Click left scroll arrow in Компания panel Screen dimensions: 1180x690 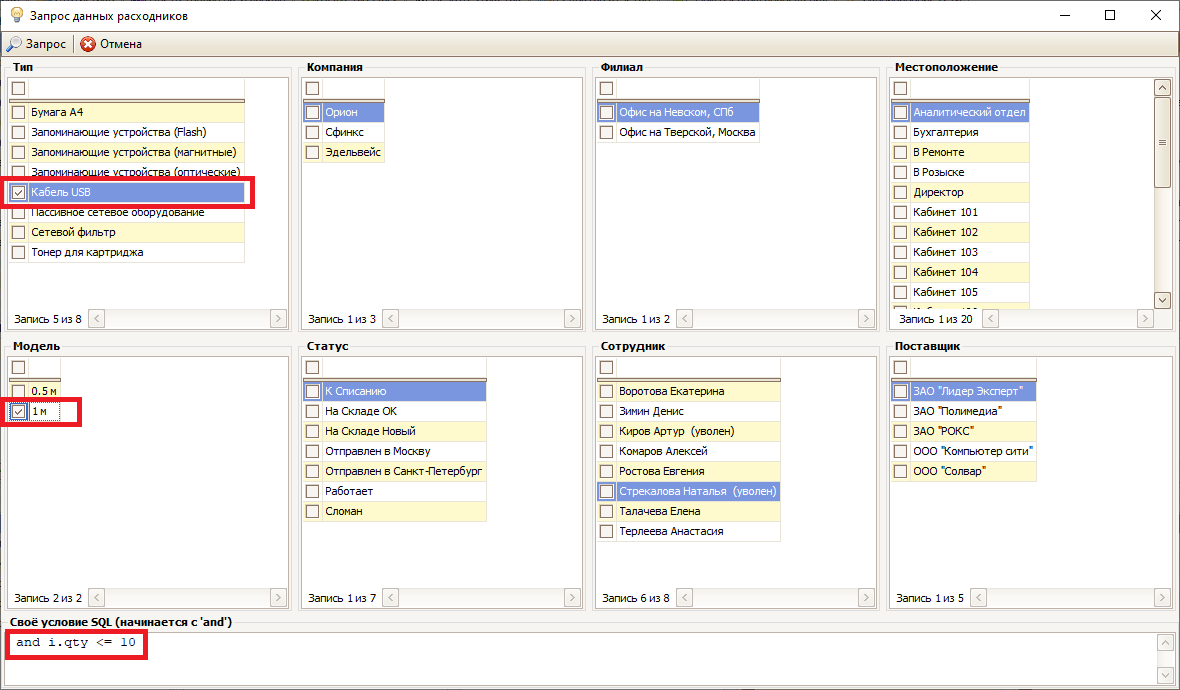(391, 319)
